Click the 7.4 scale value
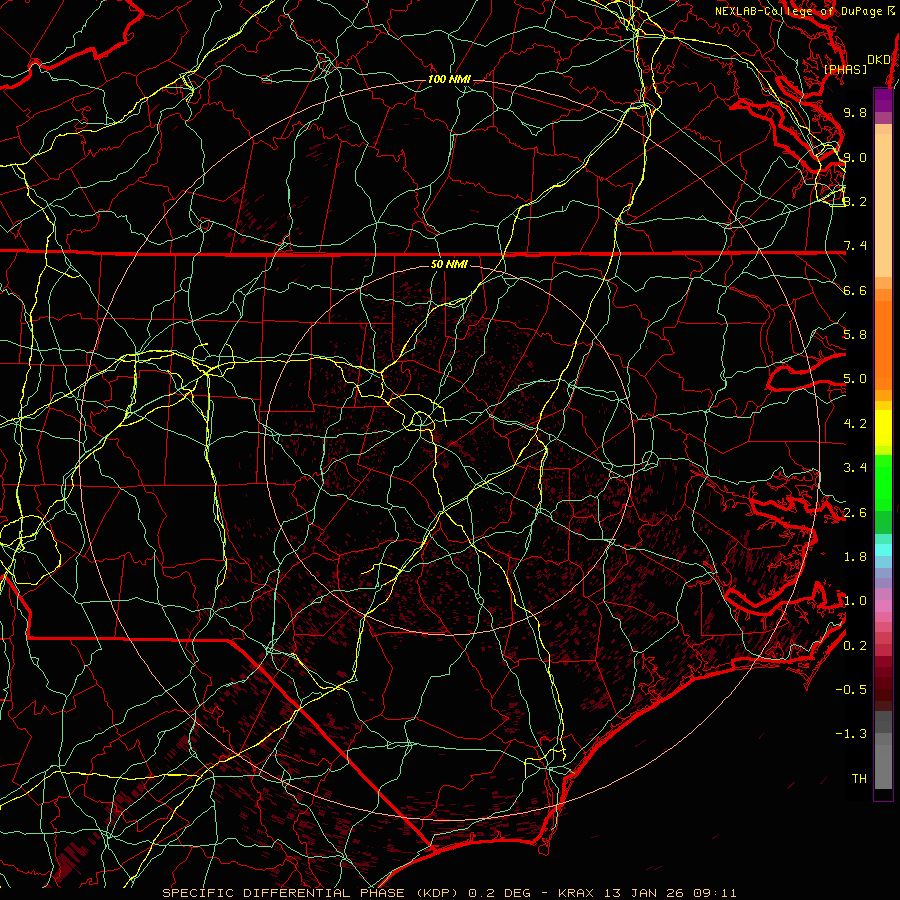 click(x=855, y=246)
